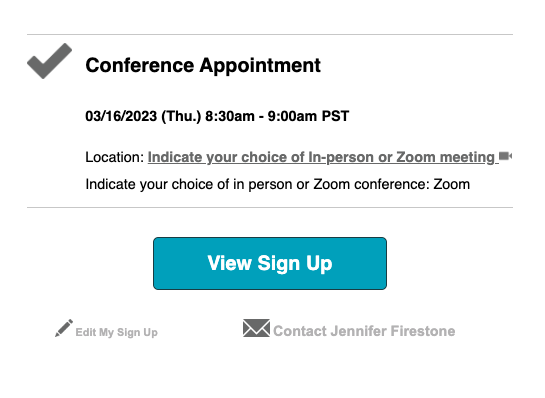Click the words "Sign Up" beside pencil icon
545x398 pixels.
coord(137,332)
